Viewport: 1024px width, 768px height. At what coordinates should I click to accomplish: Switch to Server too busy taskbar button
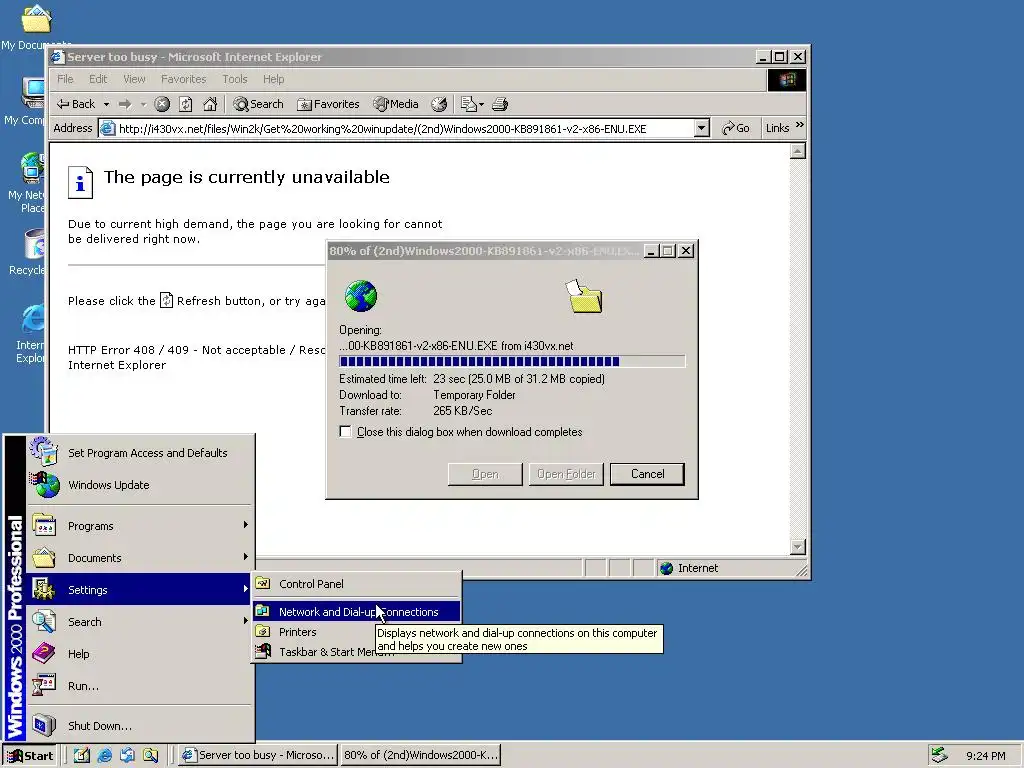coord(258,756)
